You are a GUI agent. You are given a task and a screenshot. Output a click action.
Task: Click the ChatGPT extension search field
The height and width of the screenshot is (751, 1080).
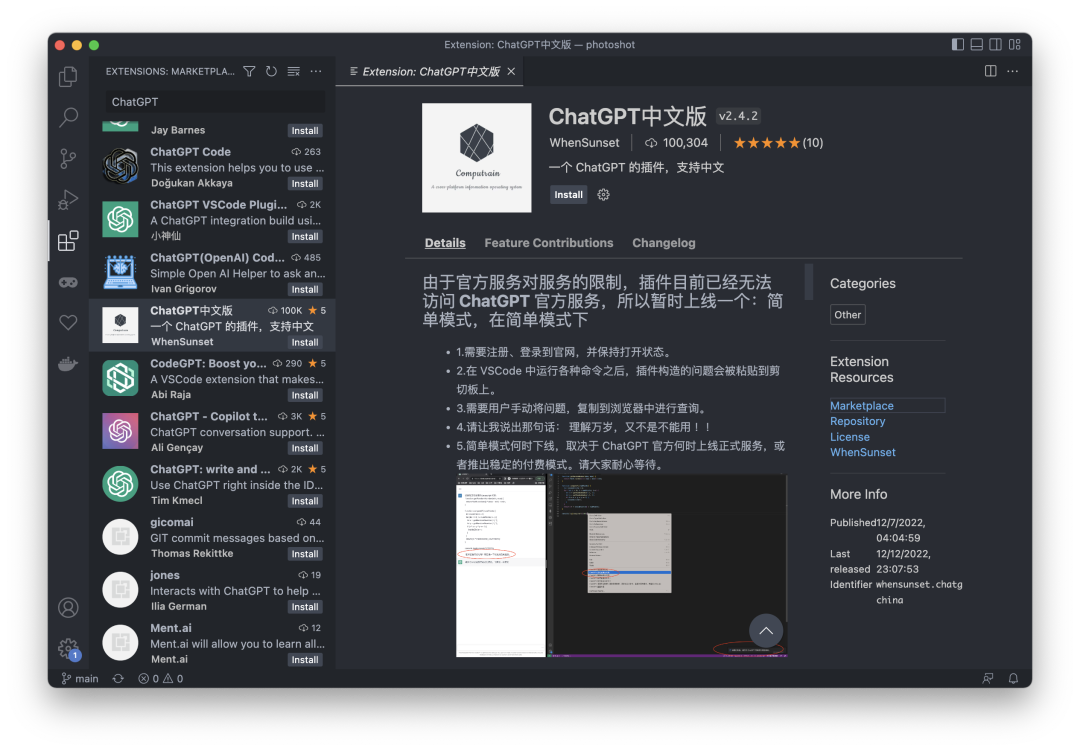pyautogui.click(x=214, y=102)
